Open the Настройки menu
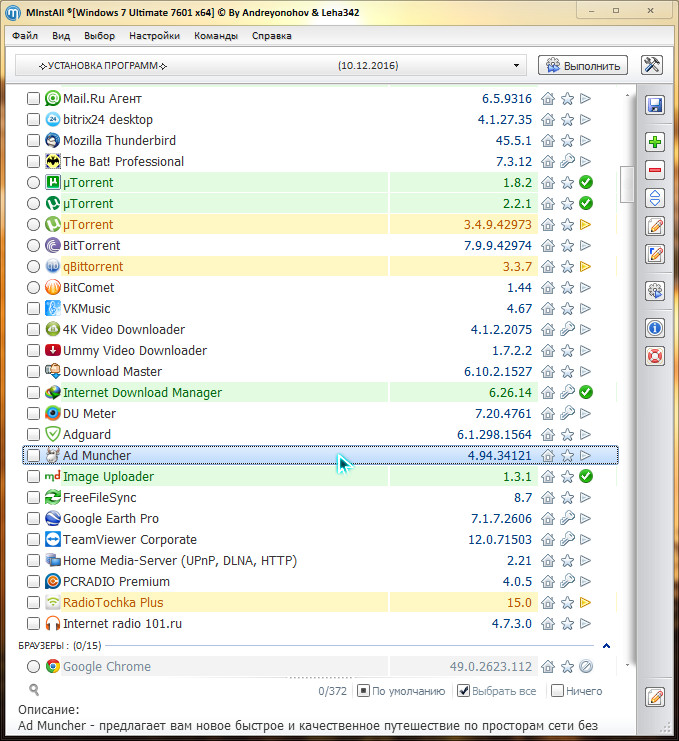 (155, 35)
